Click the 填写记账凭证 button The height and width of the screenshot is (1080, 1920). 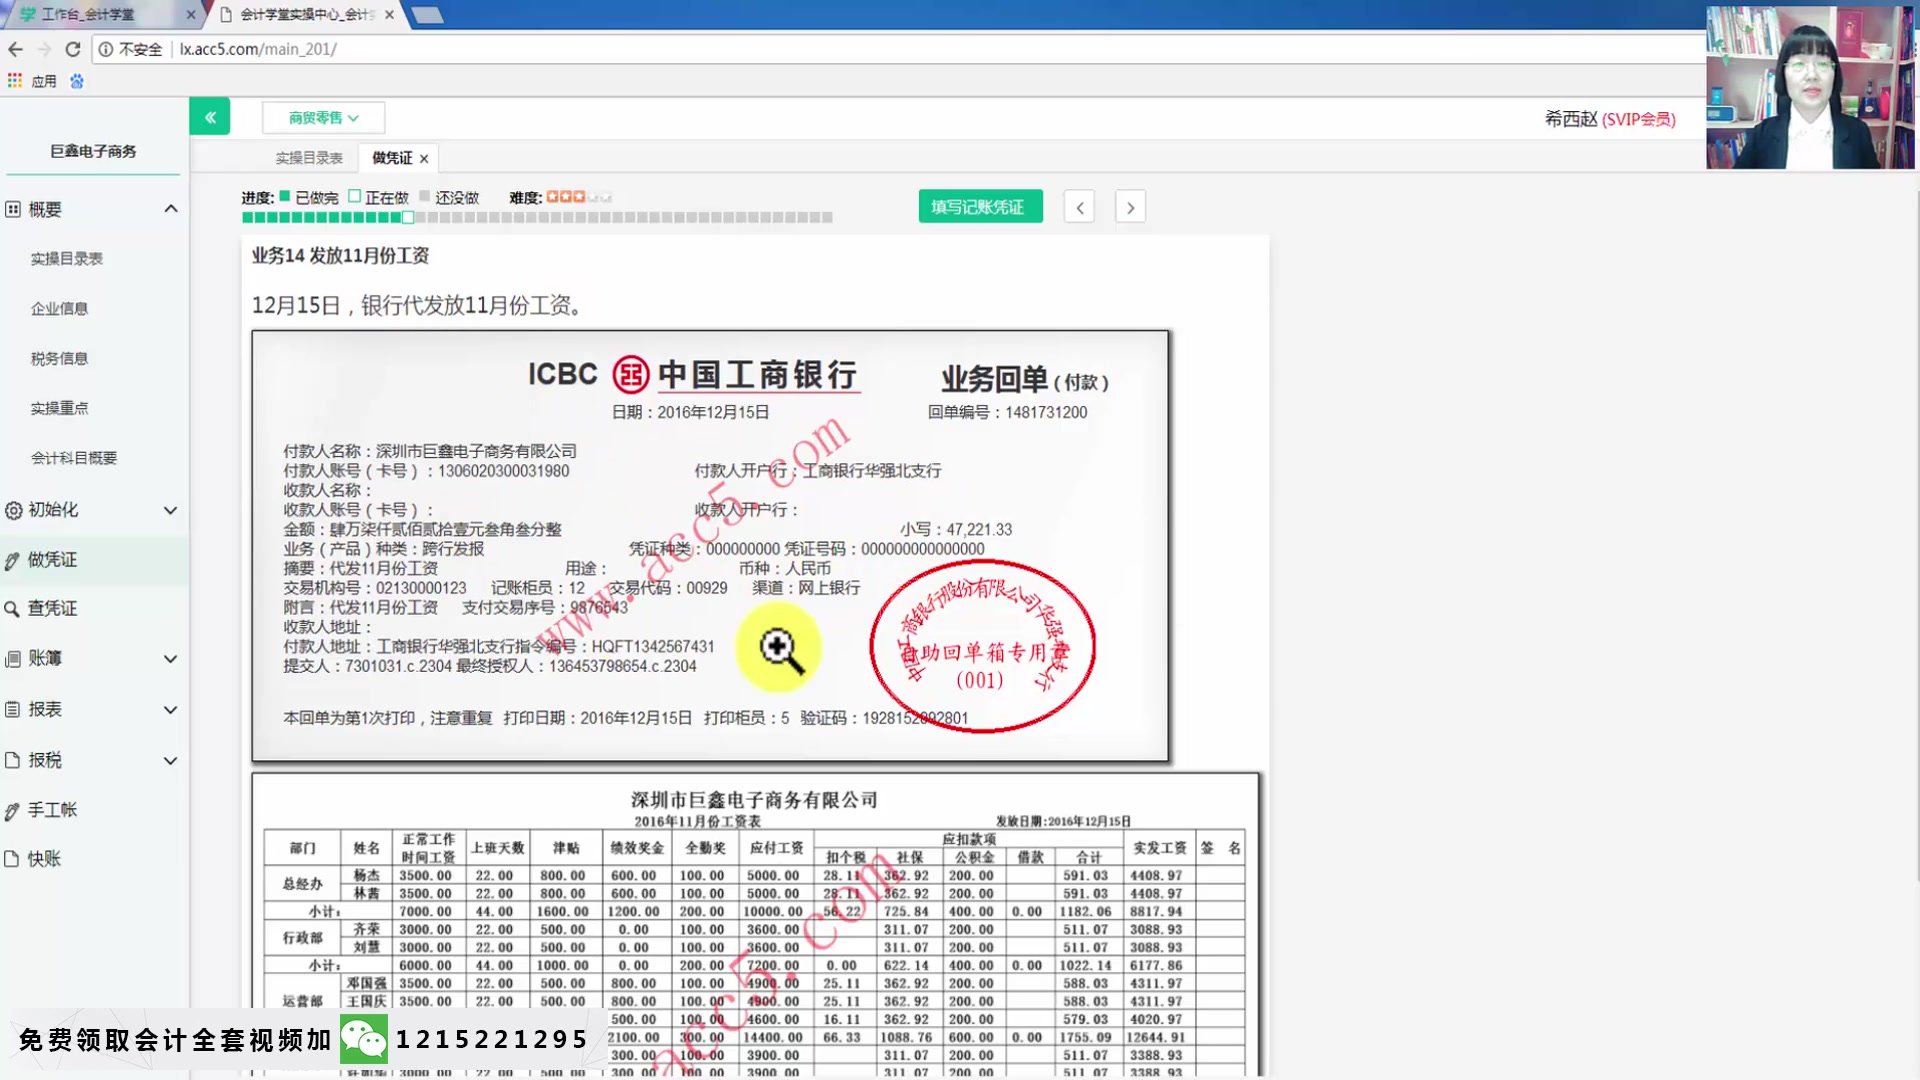[979, 206]
